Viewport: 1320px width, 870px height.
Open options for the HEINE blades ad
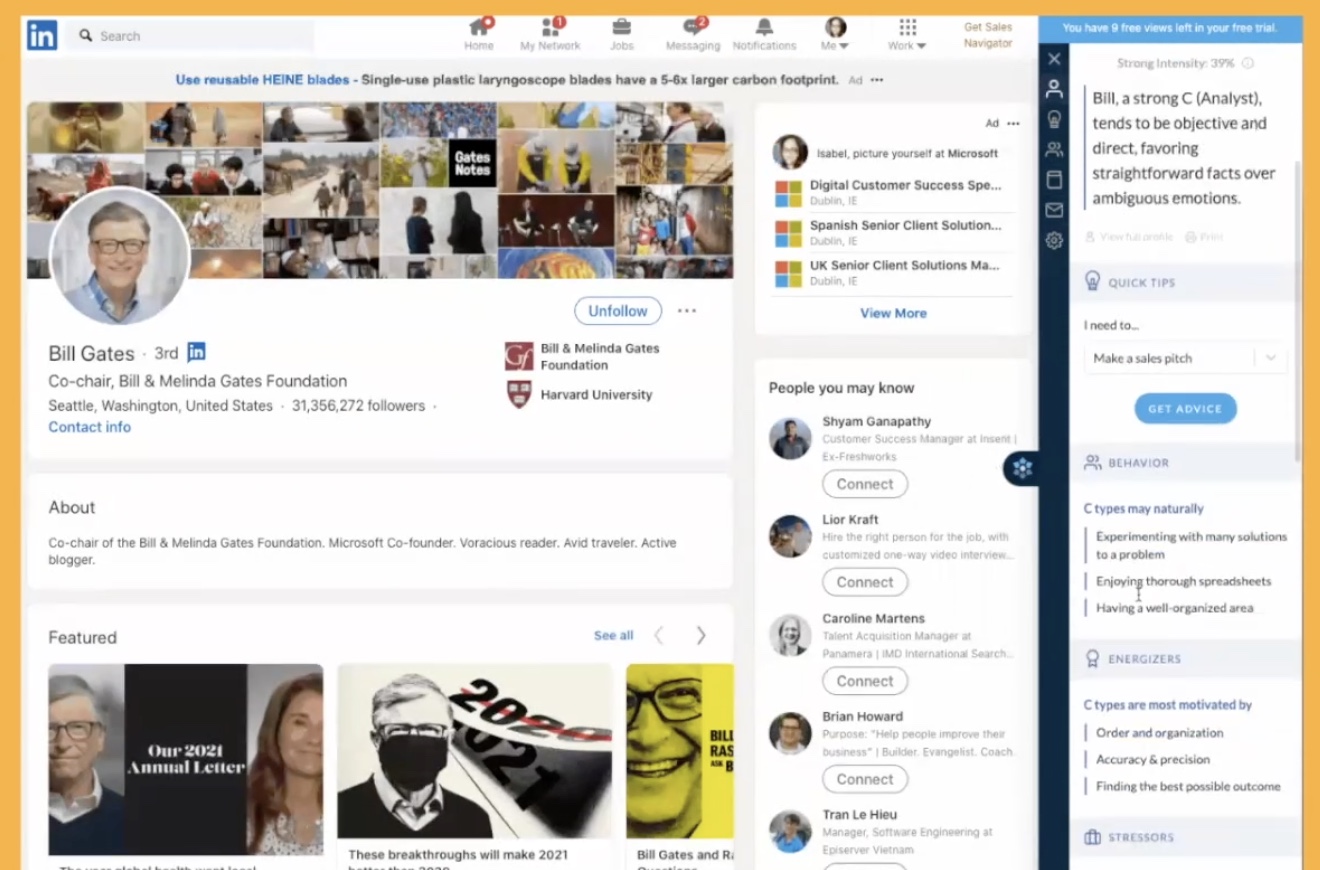click(877, 80)
